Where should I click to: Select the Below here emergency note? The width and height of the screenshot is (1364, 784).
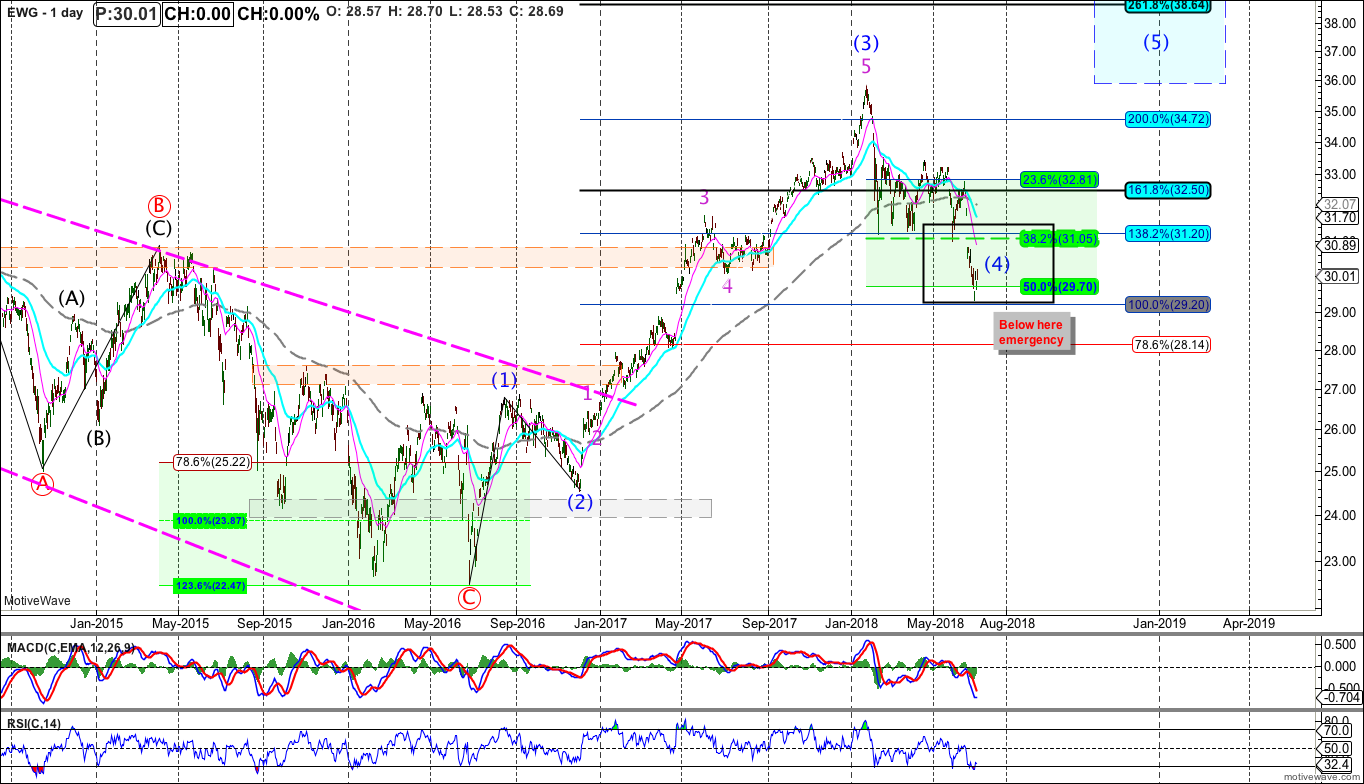1031,333
